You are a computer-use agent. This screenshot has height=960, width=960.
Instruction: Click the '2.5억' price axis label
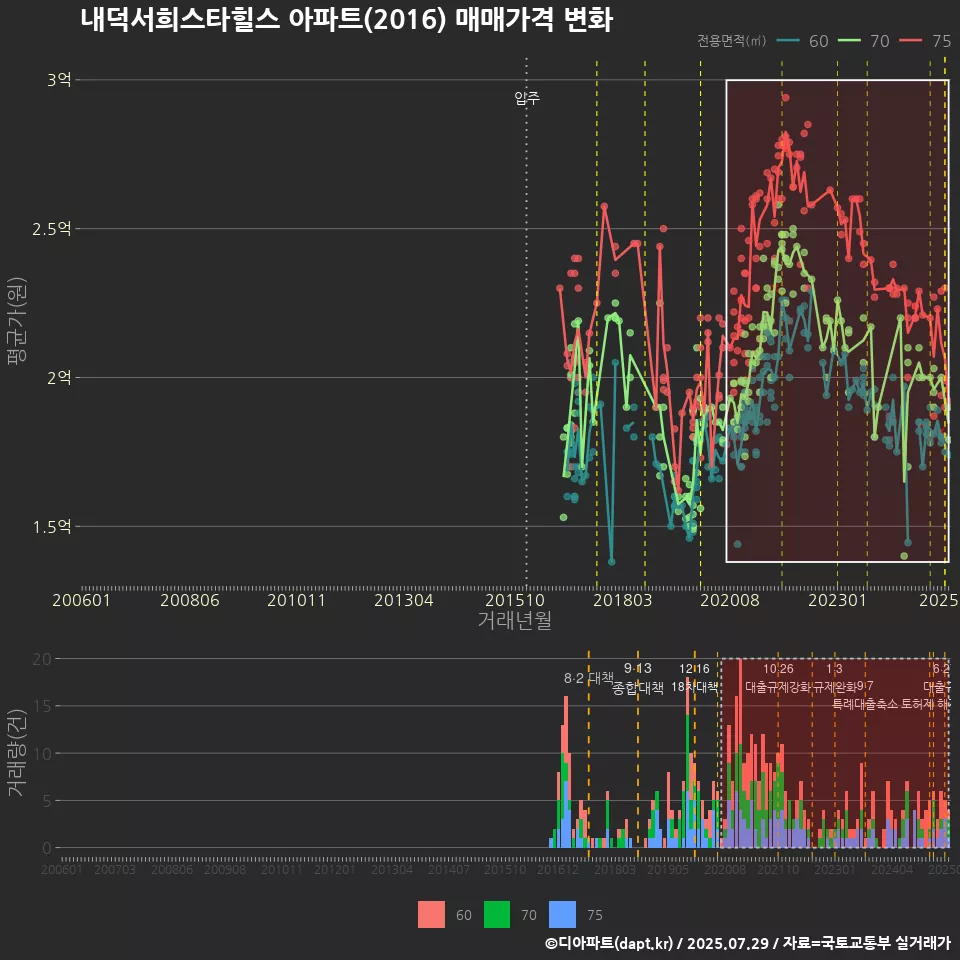click(52, 228)
